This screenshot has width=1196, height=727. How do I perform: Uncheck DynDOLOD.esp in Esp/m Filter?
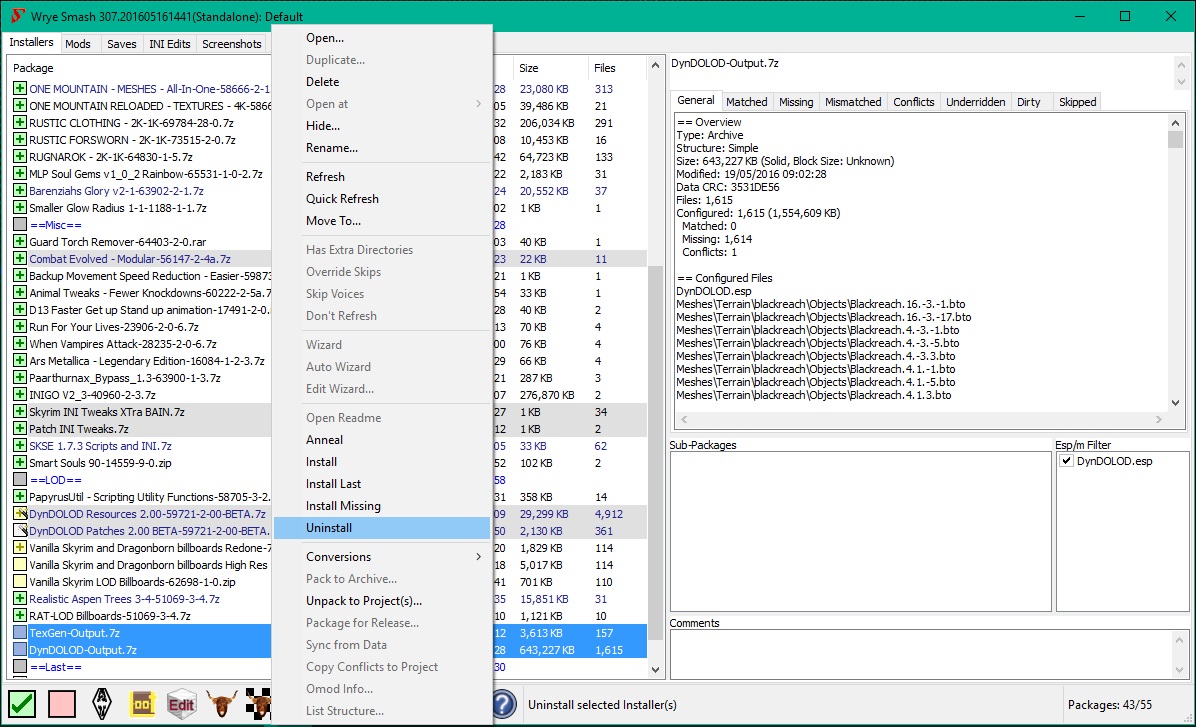tap(1066, 461)
